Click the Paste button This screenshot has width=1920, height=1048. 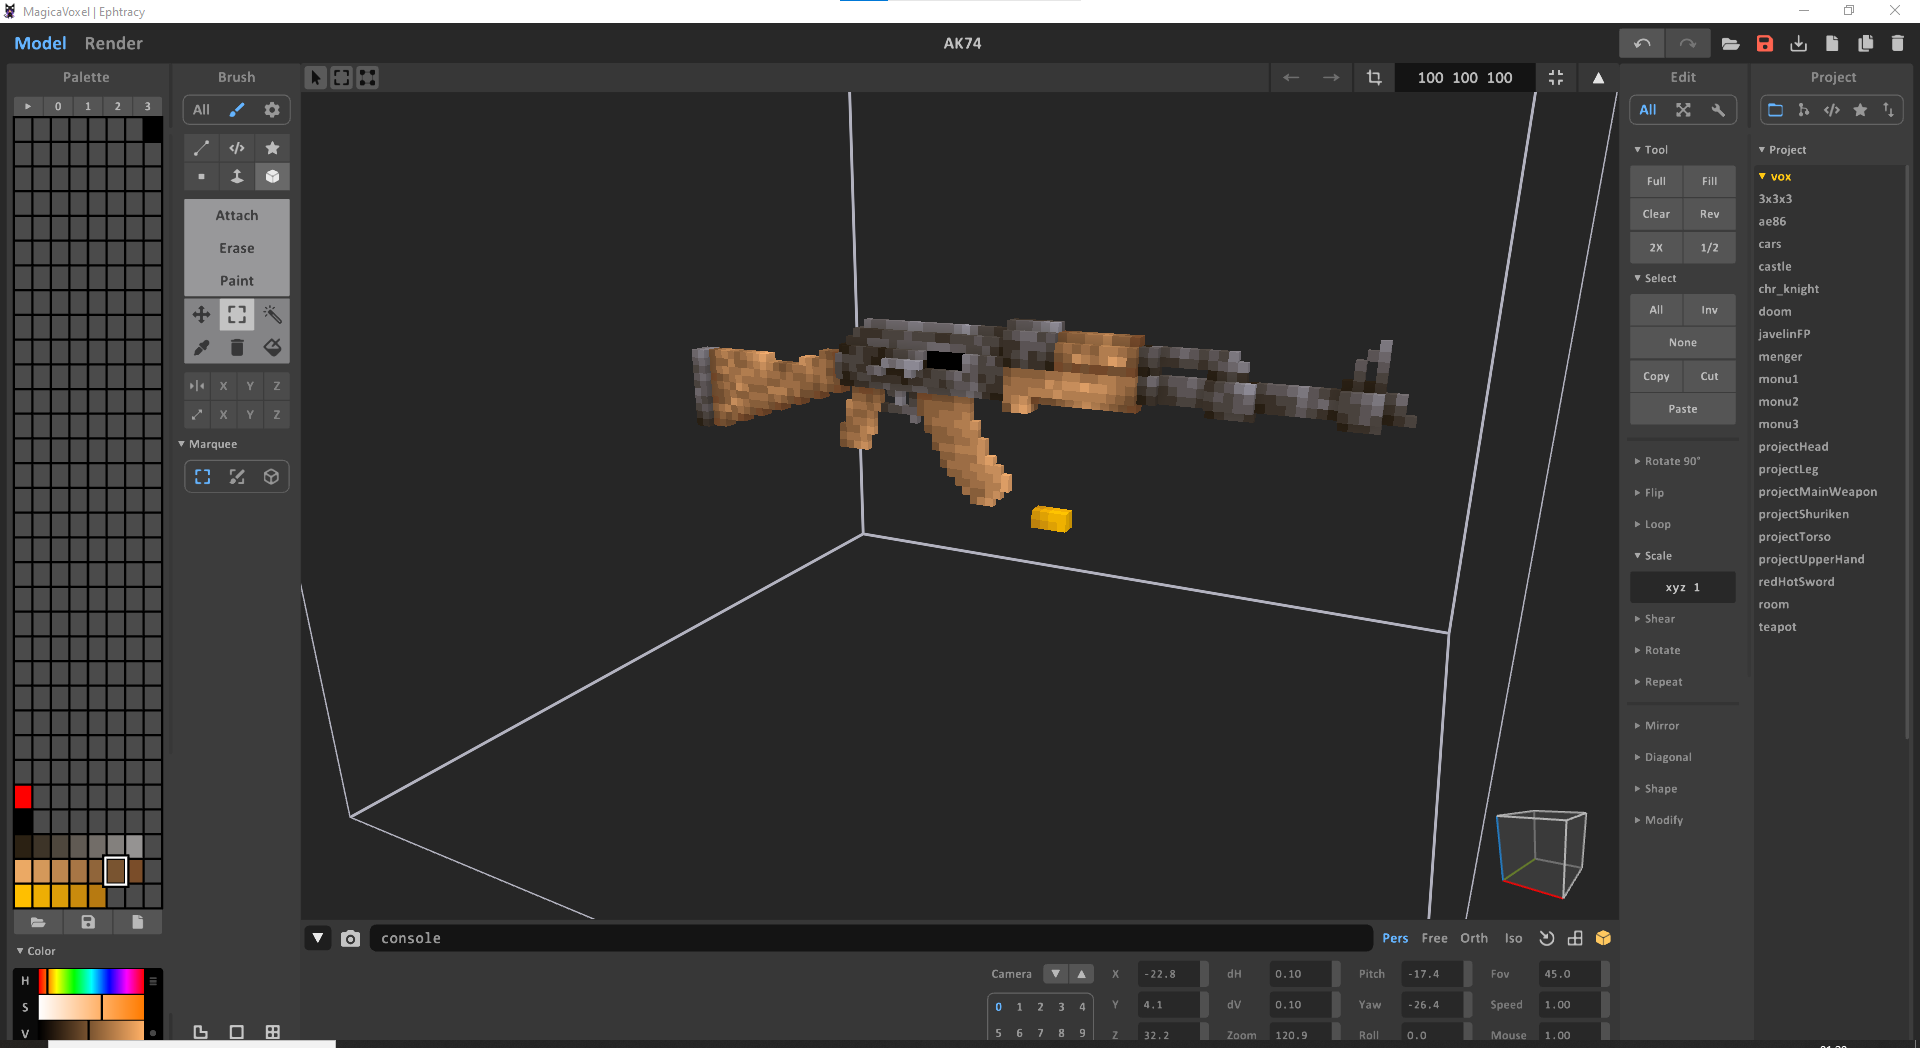click(1683, 409)
